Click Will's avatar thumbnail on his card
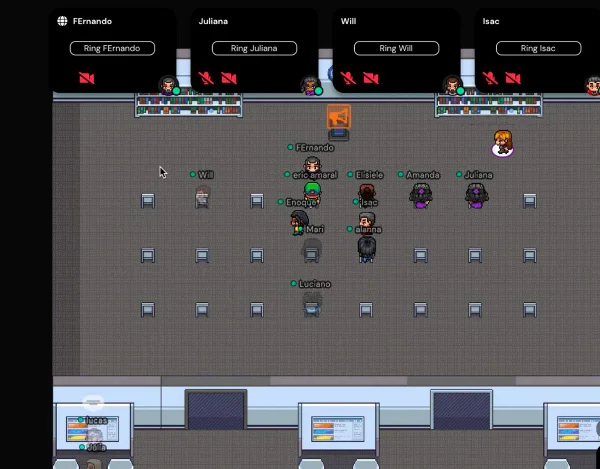This screenshot has height=469, width=600. coord(453,86)
